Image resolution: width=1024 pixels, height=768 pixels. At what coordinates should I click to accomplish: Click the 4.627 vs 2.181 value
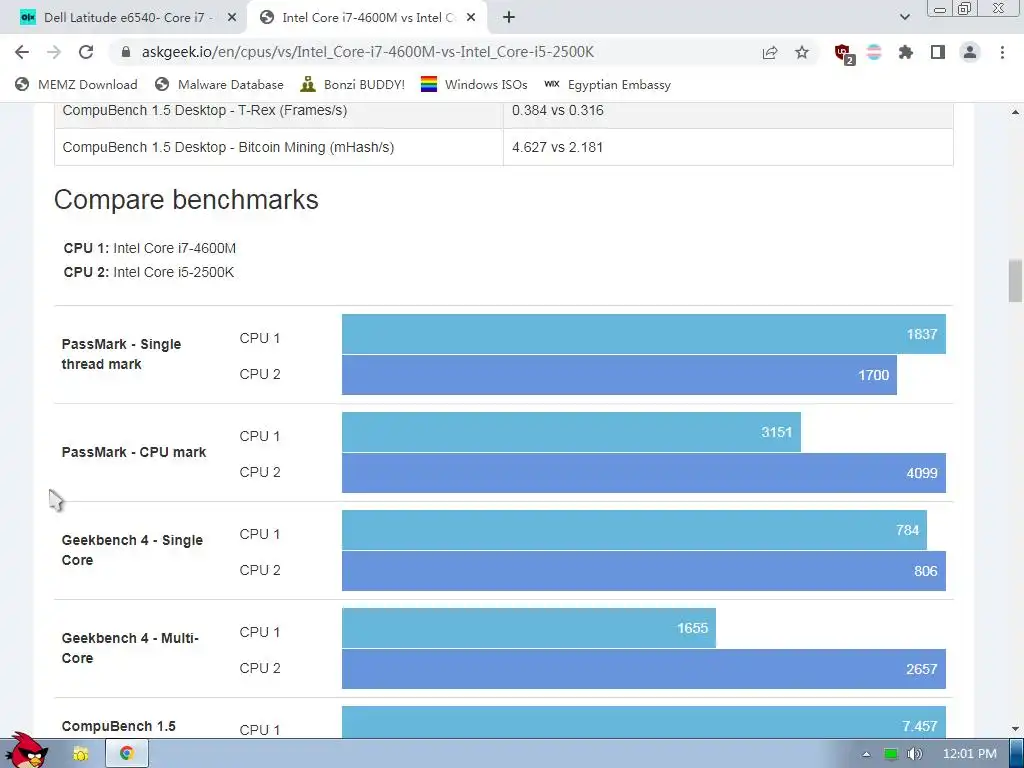558,147
